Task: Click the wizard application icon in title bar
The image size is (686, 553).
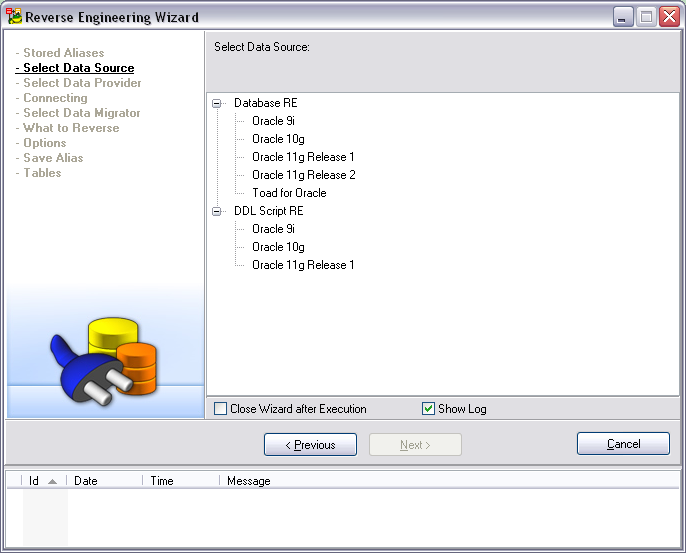Action: click(x=14, y=16)
